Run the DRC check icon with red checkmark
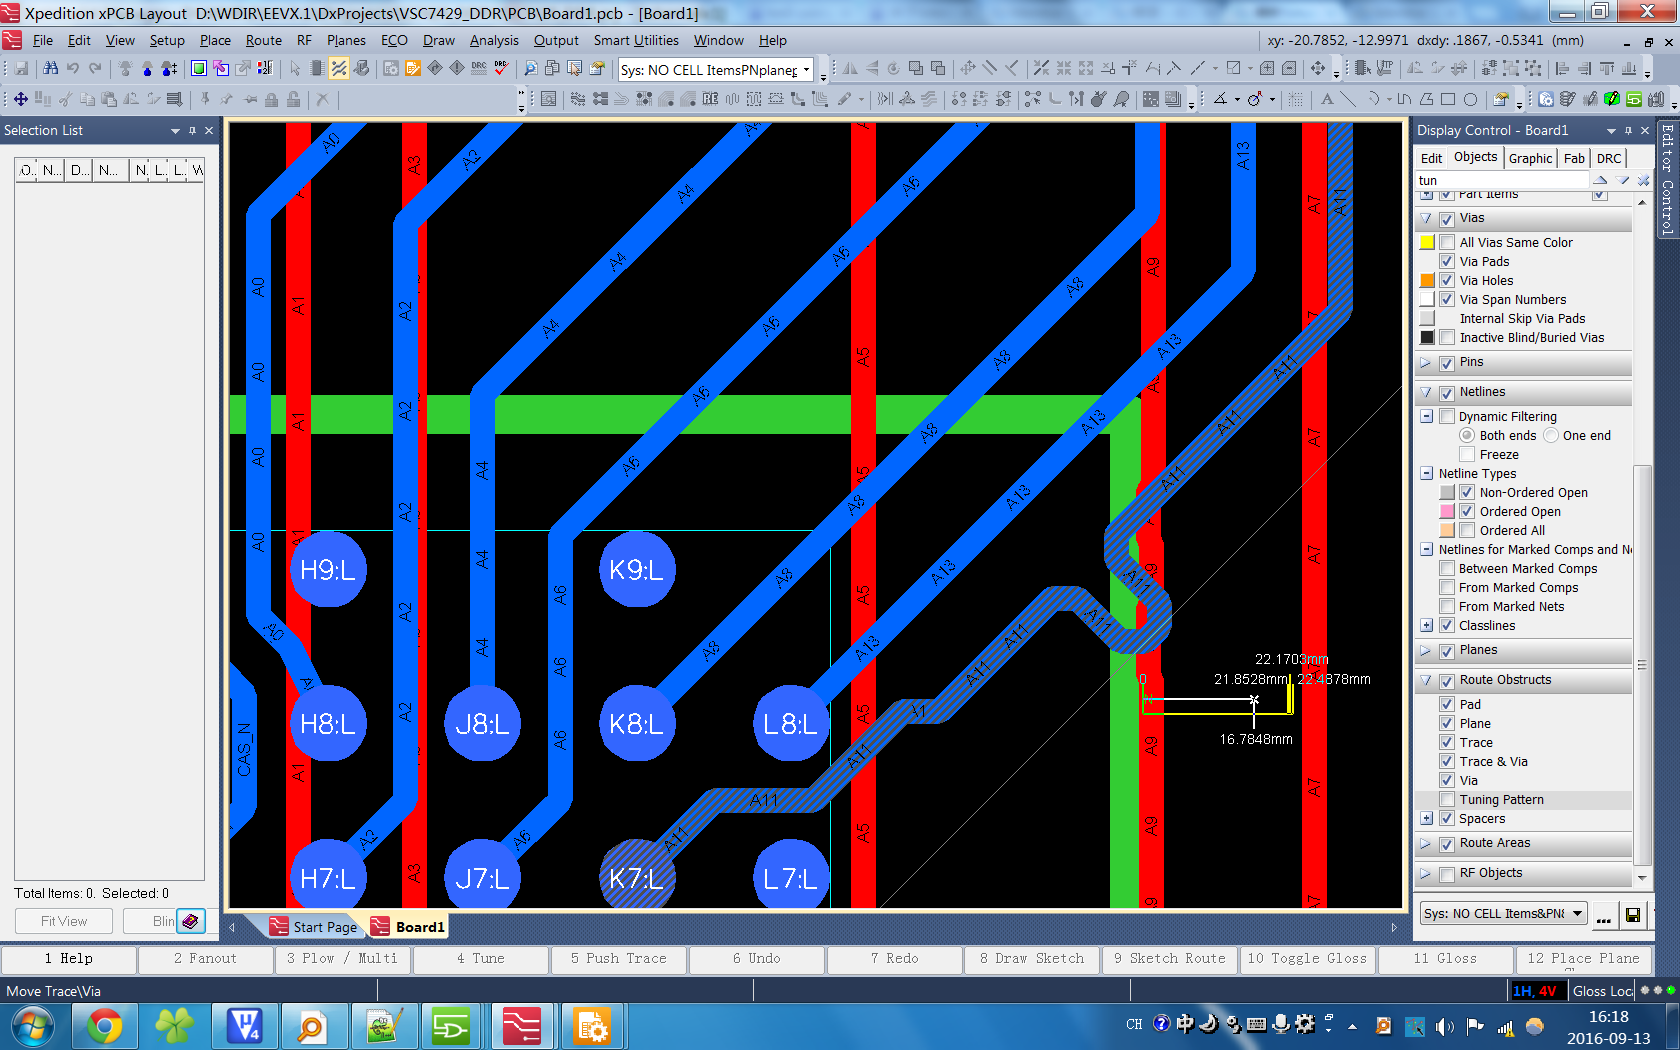The width and height of the screenshot is (1680, 1050). [501, 68]
